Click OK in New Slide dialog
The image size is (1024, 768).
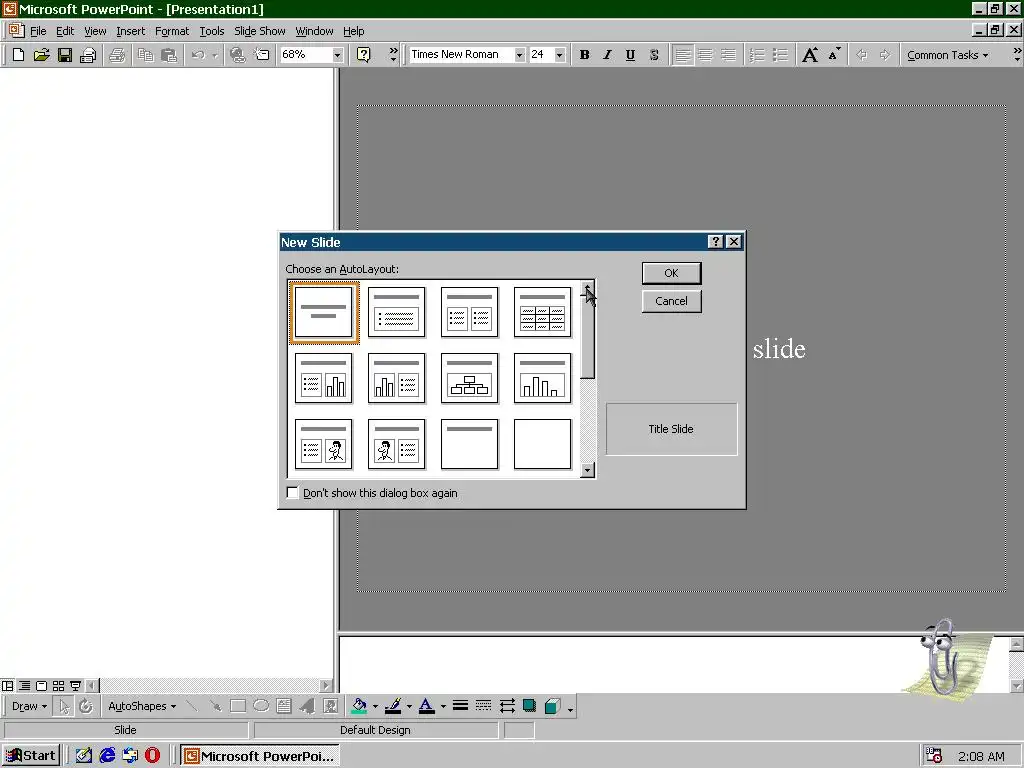(671, 273)
